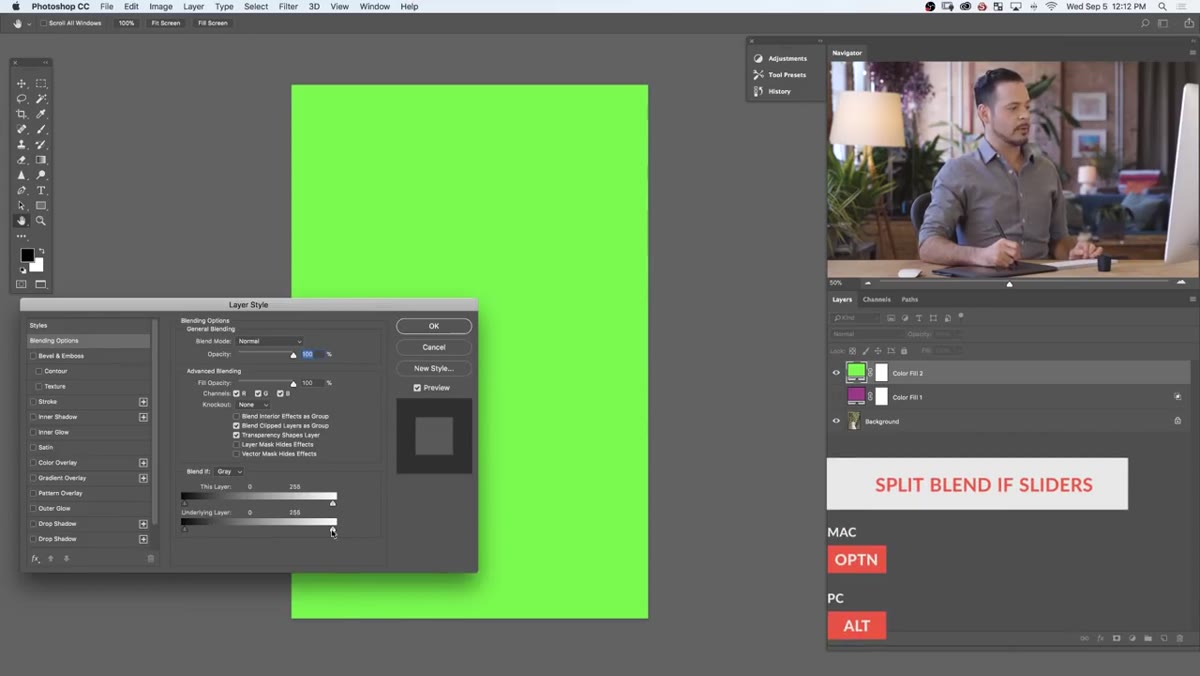Select the Path Selection tool

[x=21, y=206]
